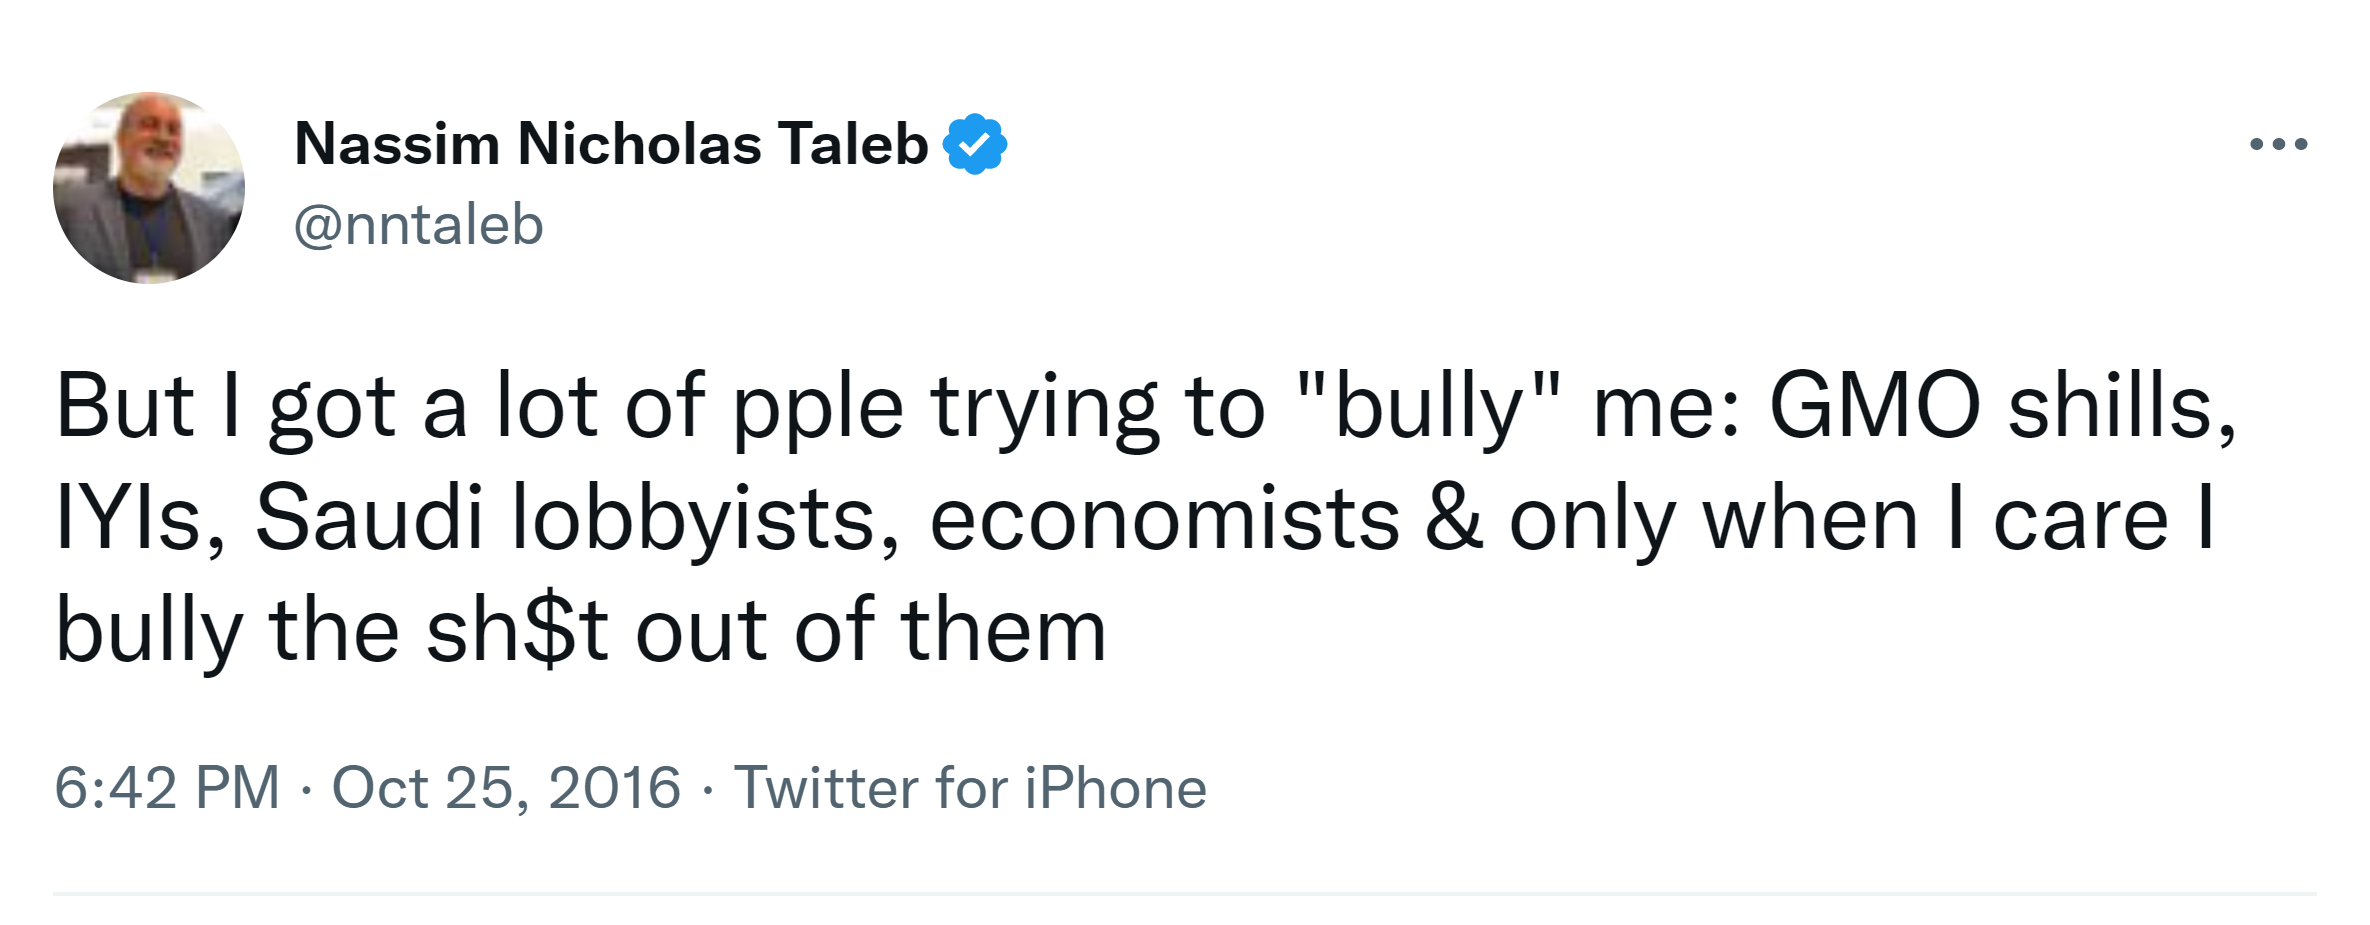Open the three-dot more options menu

point(2278,145)
